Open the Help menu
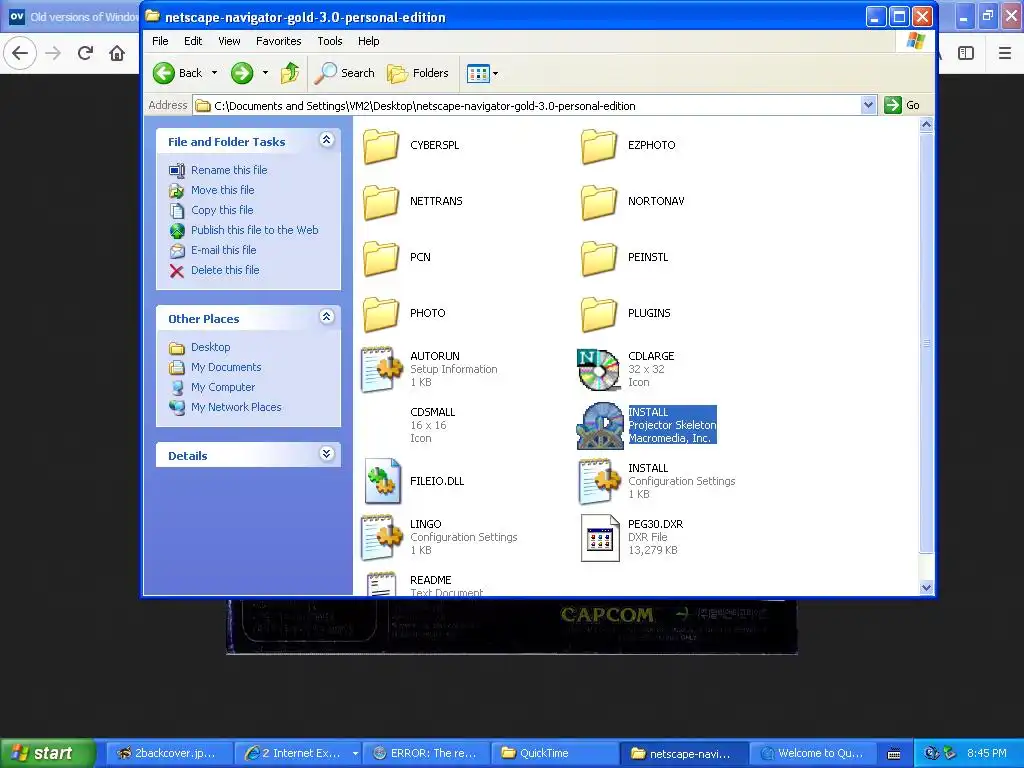Viewport: 1024px width, 768px height. 368,41
